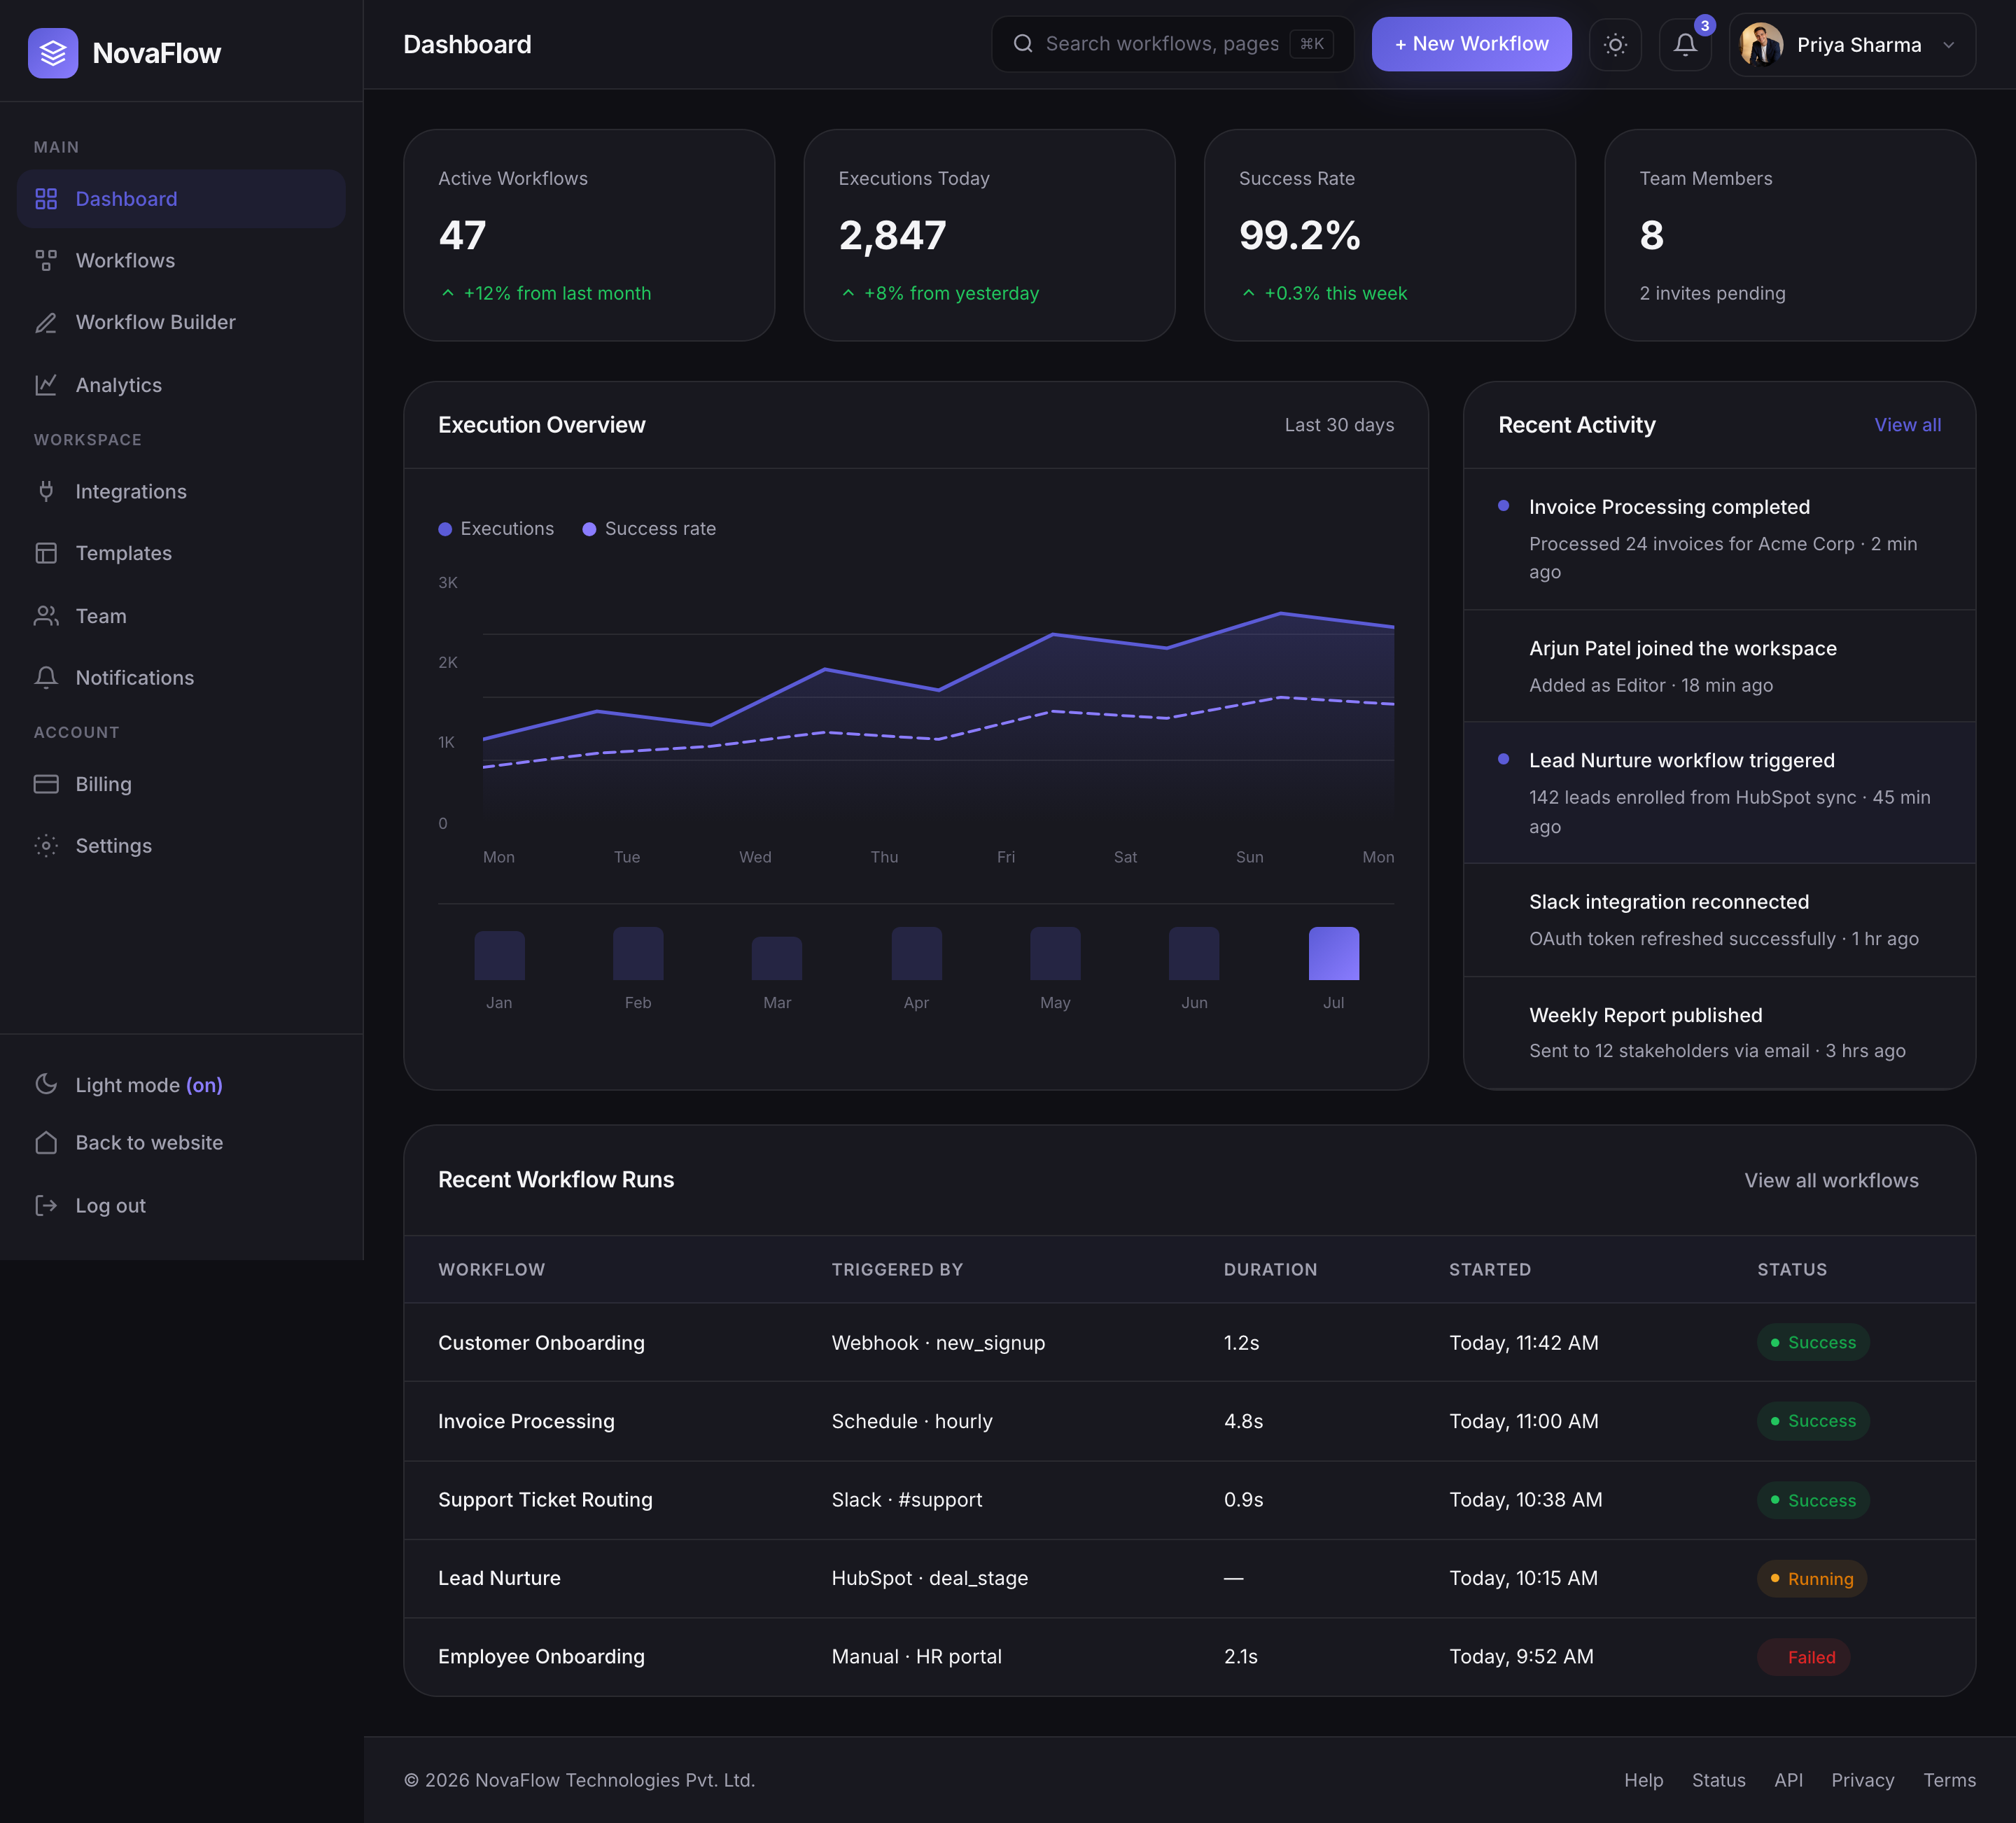Screen dimensions: 2016x1823
Task: Open the Last 30 days range selector
Action: point(1339,425)
